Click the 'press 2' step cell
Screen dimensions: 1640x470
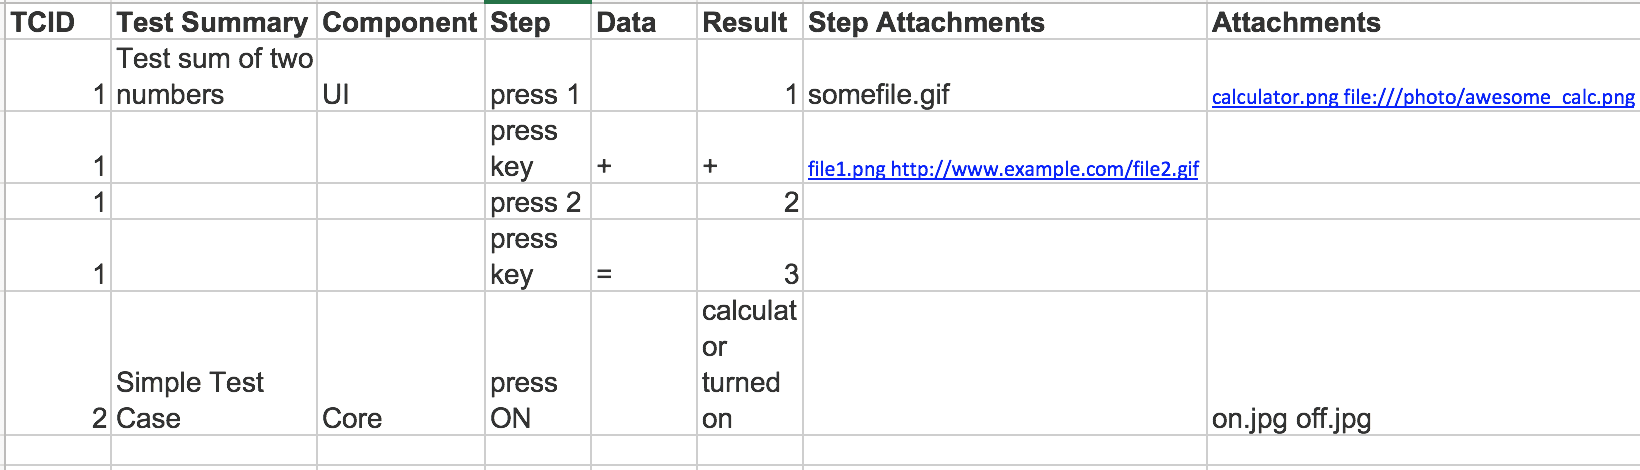tap(538, 202)
